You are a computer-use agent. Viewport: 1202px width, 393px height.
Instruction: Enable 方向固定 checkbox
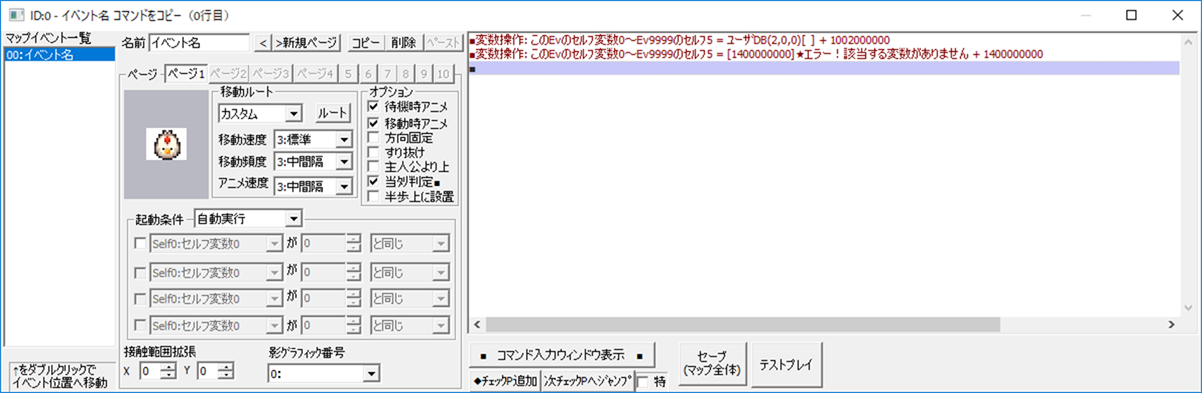tap(374, 137)
